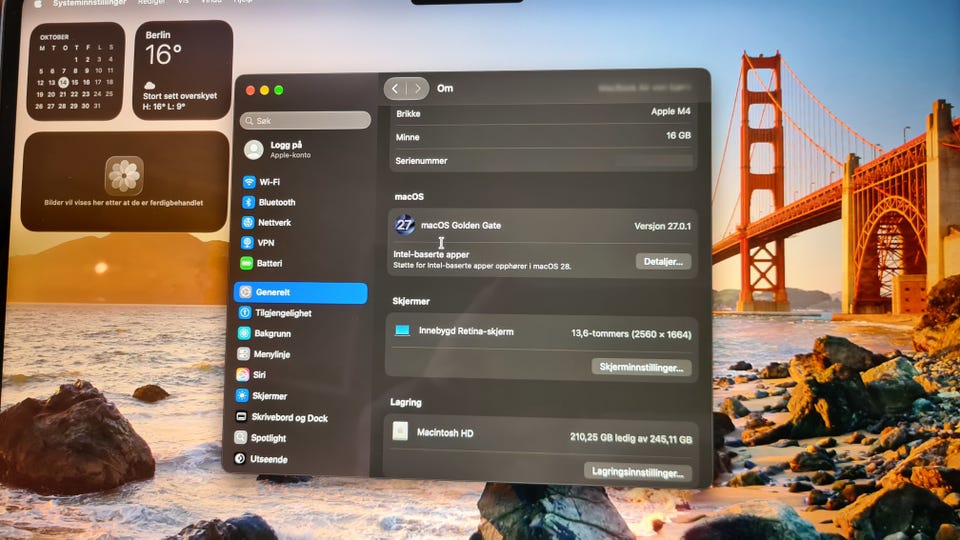
Task: Open Spotlight settings
Action: tap(261, 438)
